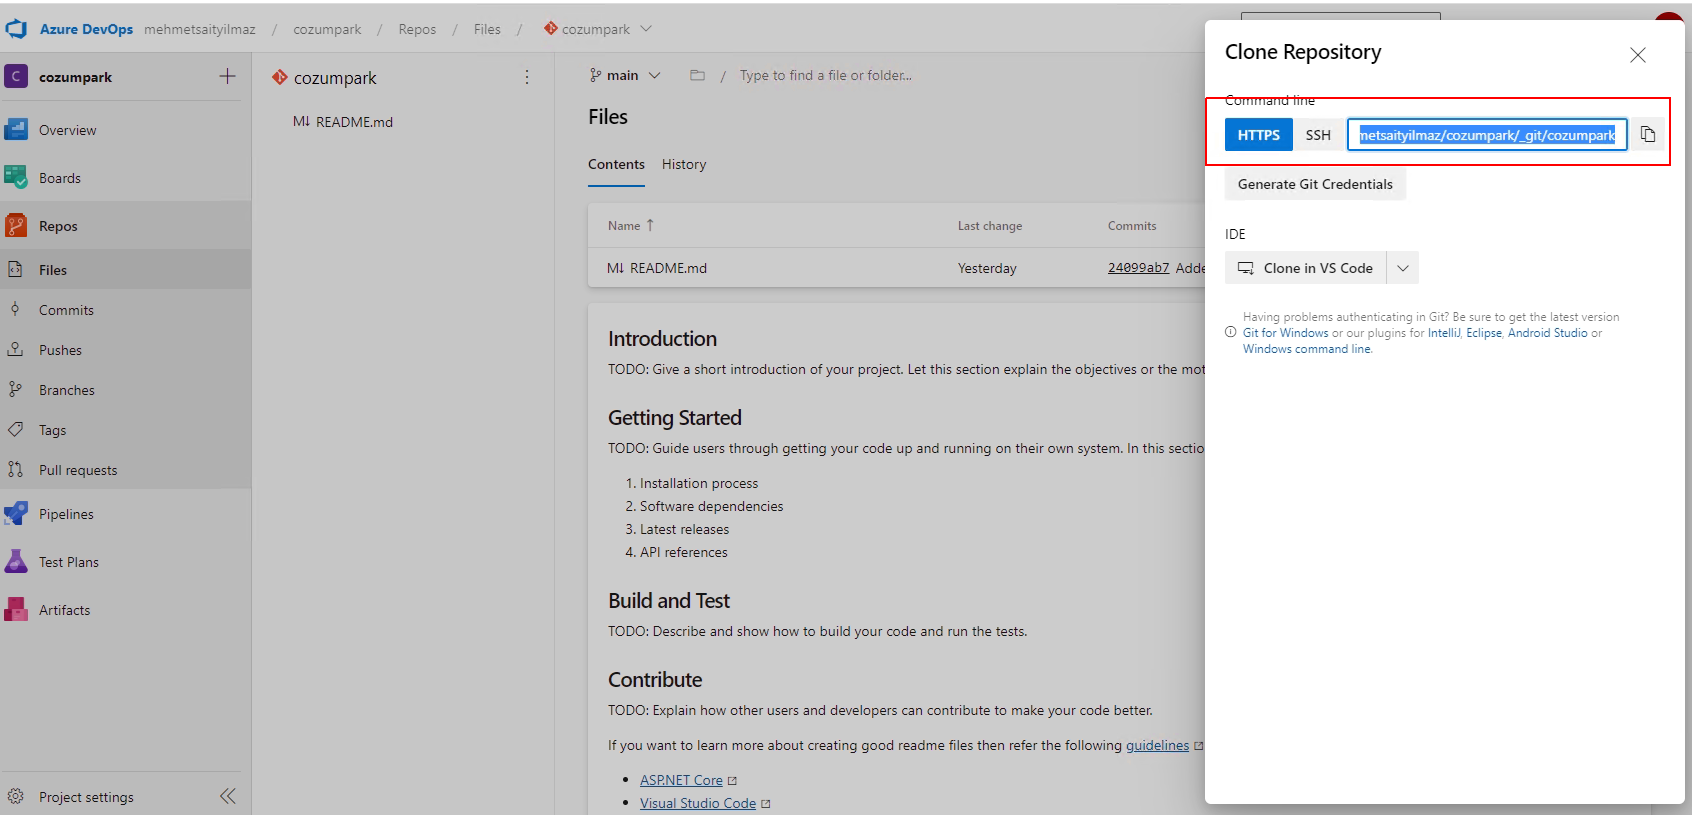Screen dimensions: 1692x815
Task: Expand the Clone in VS Code IDE options
Action: tap(1403, 268)
